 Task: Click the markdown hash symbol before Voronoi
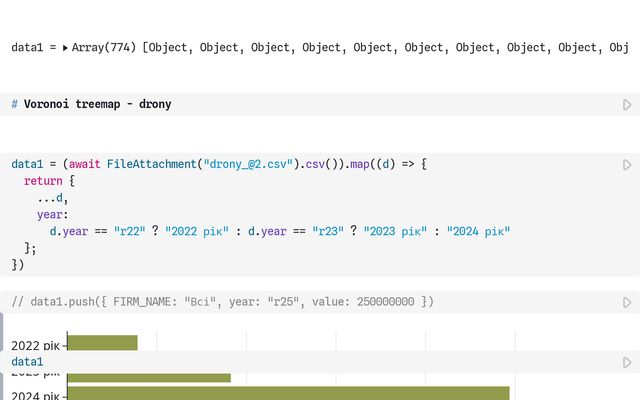(15, 104)
